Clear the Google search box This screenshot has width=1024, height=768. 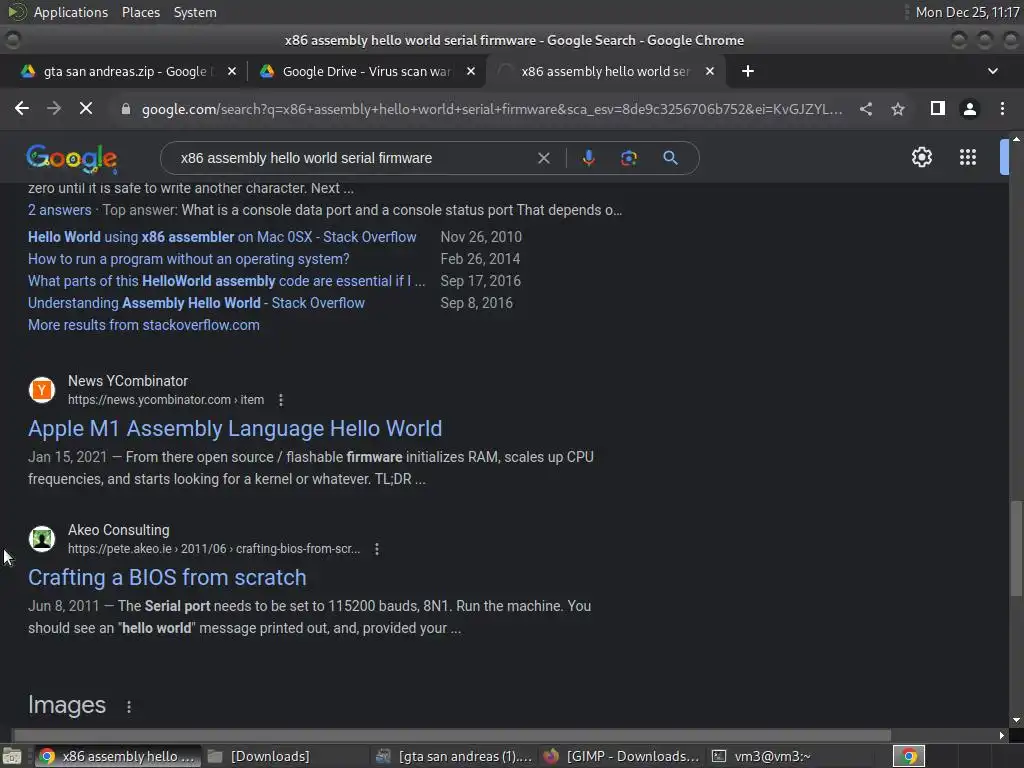click(x=543, y=158)
